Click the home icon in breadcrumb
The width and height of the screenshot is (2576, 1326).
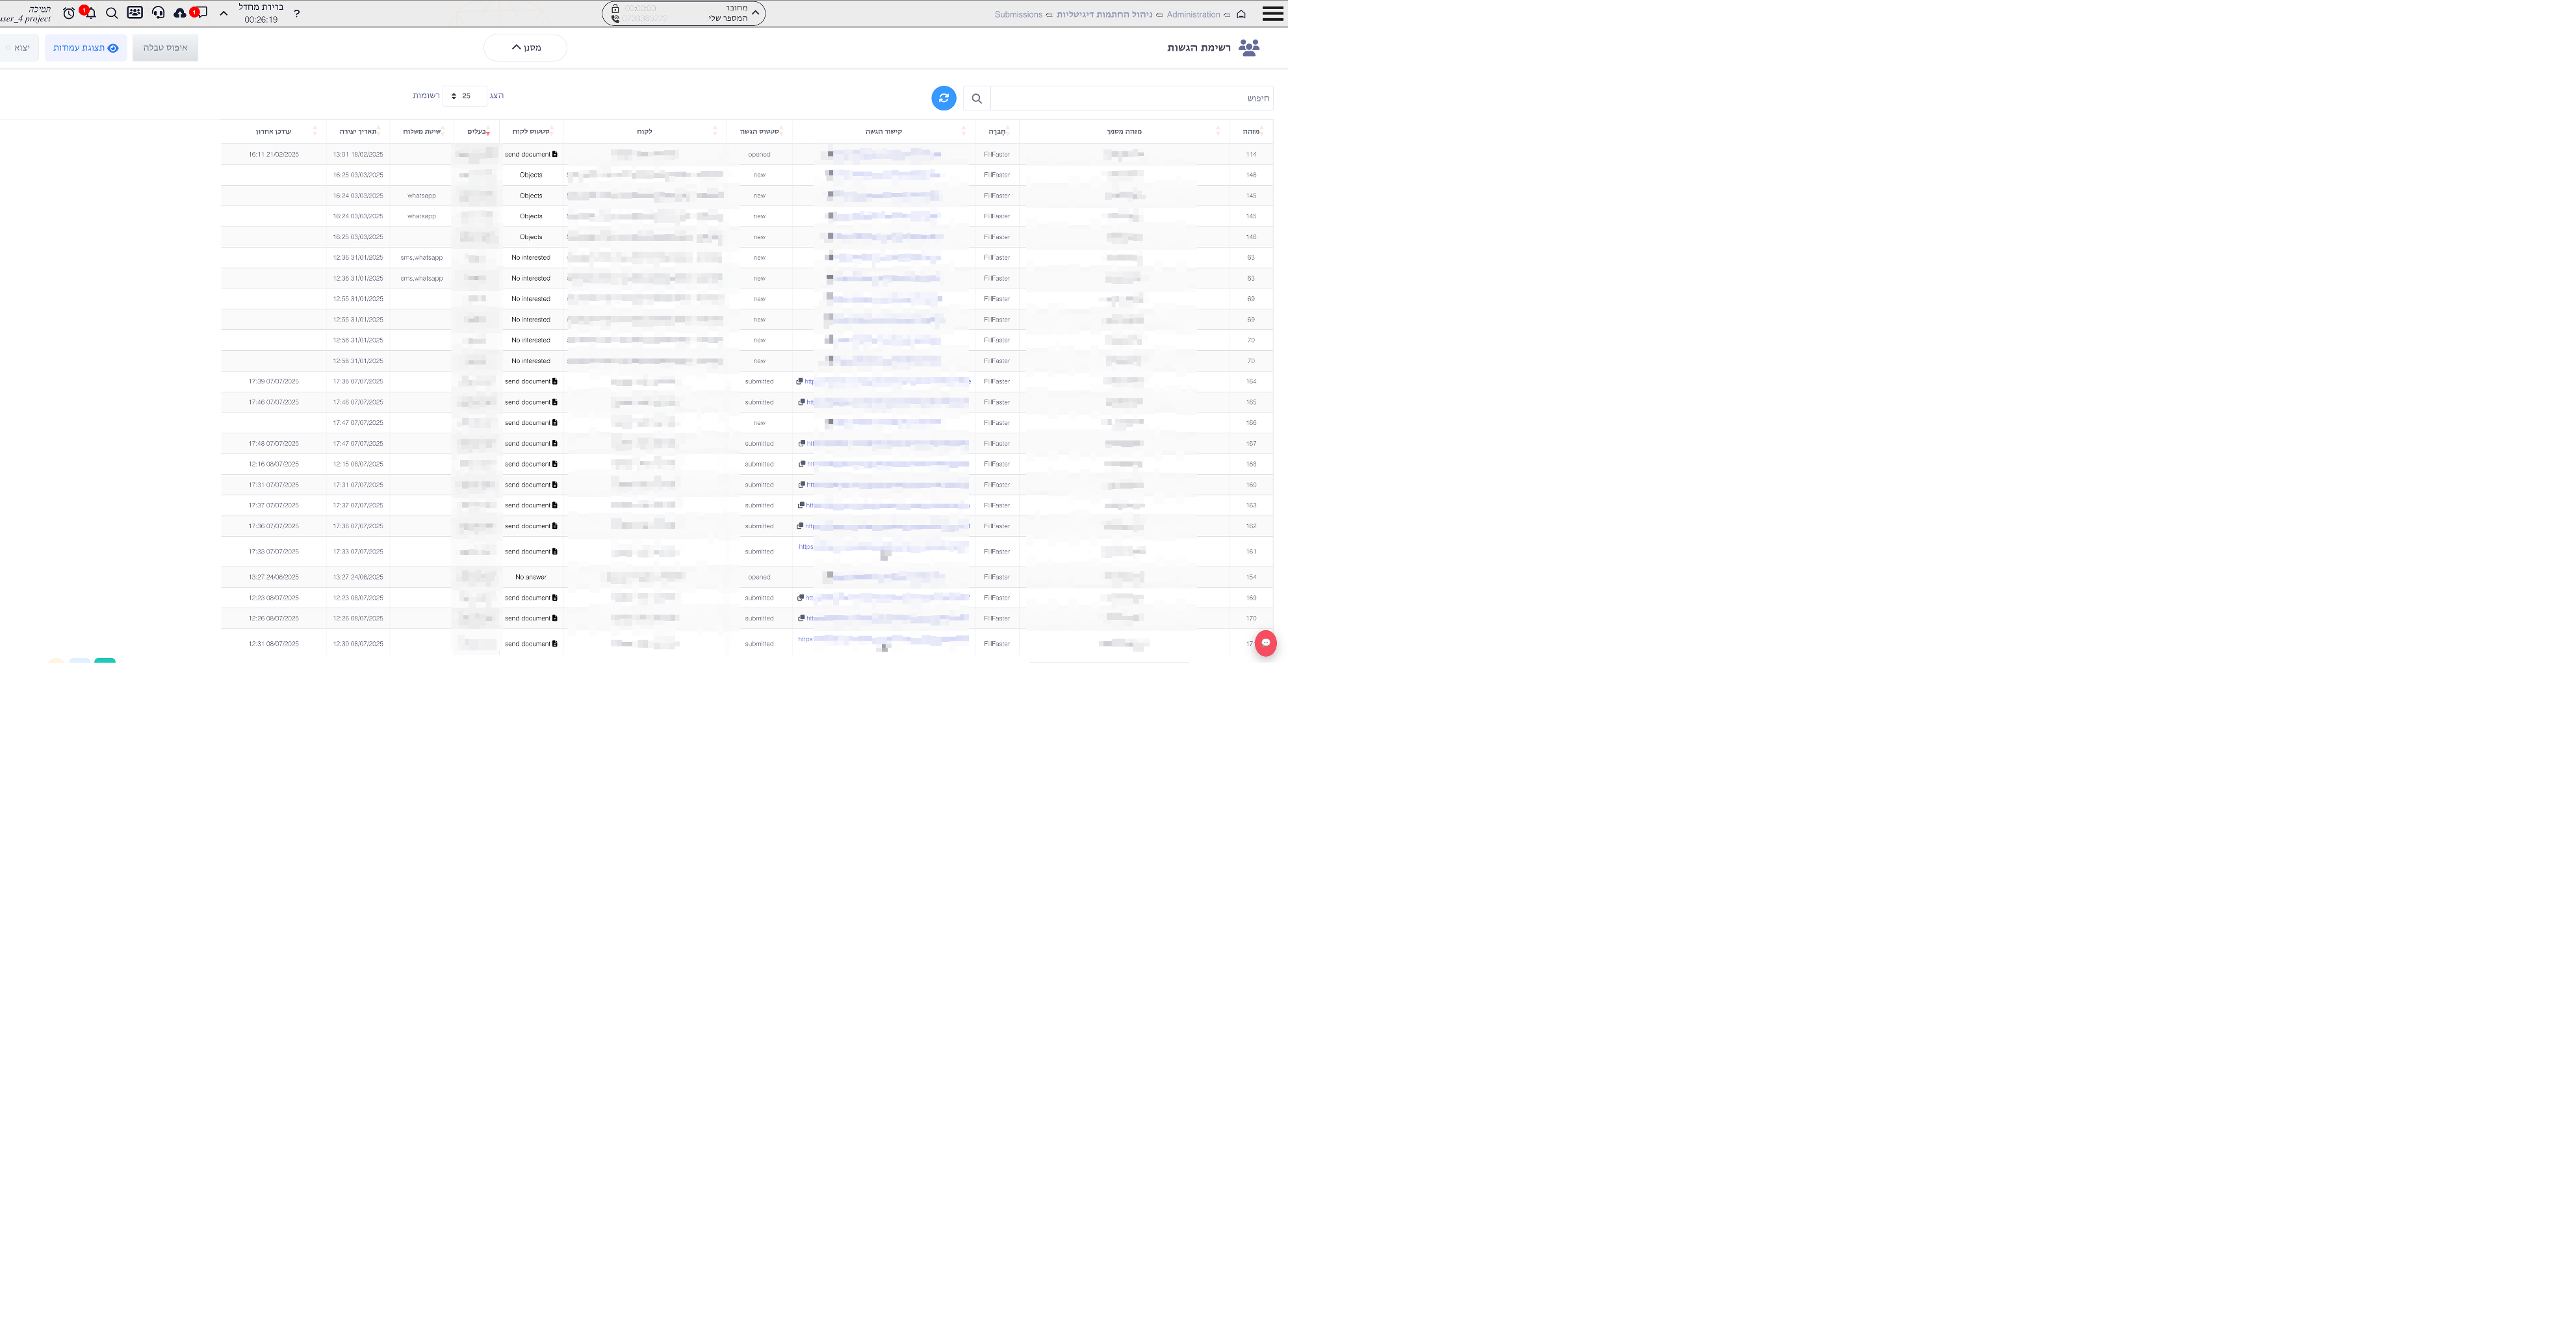click(1241, 15)
